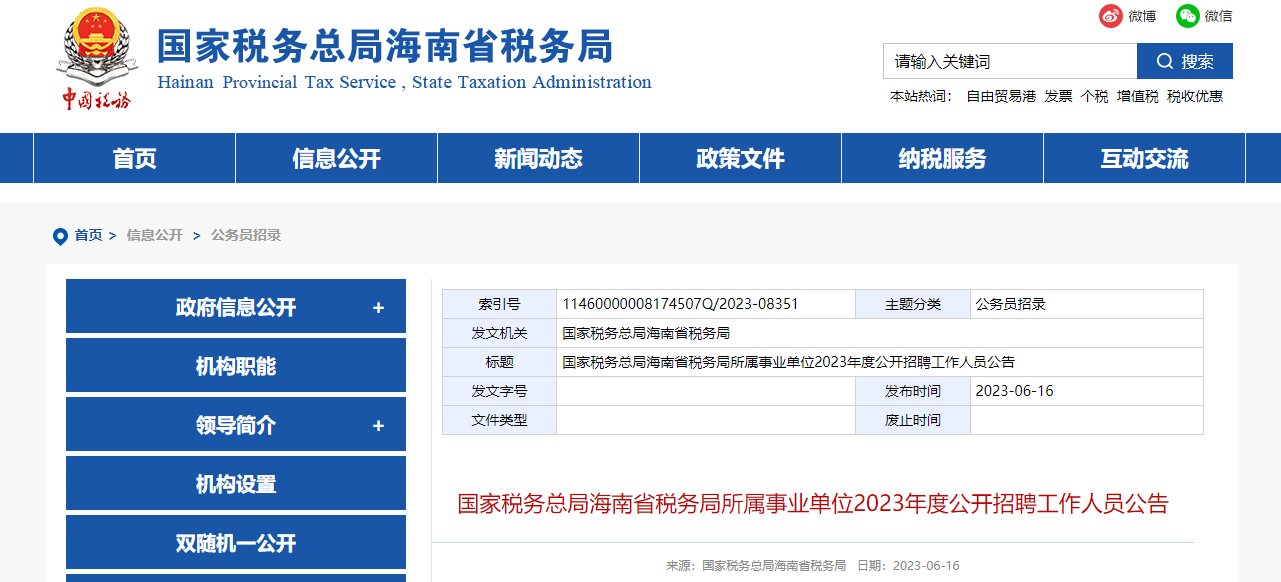
Task: Open 机构设置 sidebar item
Action: tap(236, 484)
